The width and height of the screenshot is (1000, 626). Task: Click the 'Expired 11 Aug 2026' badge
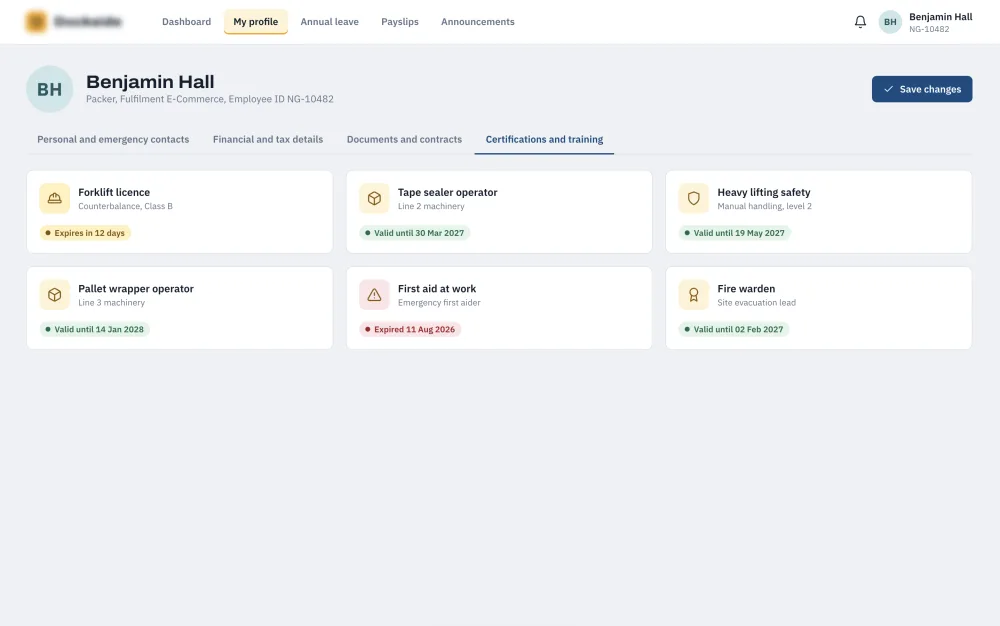pyautogui.click(x=410, y=330)
